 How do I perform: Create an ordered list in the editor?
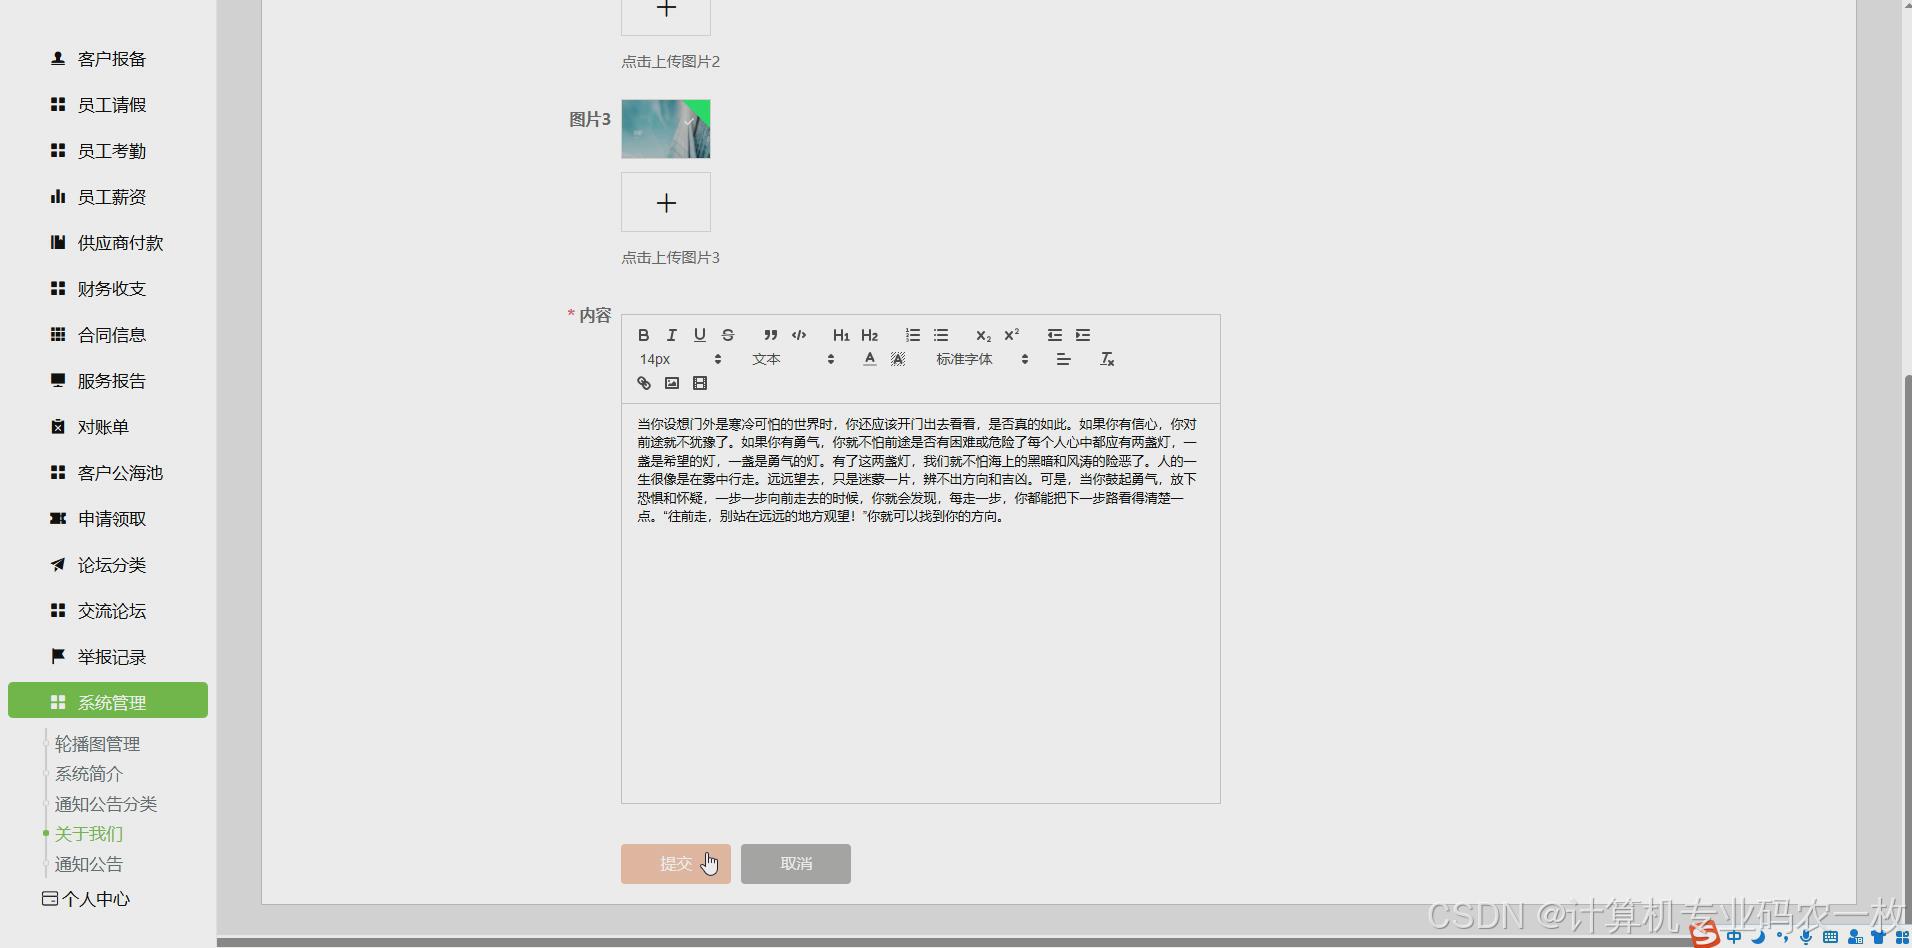tap(911, 335)
